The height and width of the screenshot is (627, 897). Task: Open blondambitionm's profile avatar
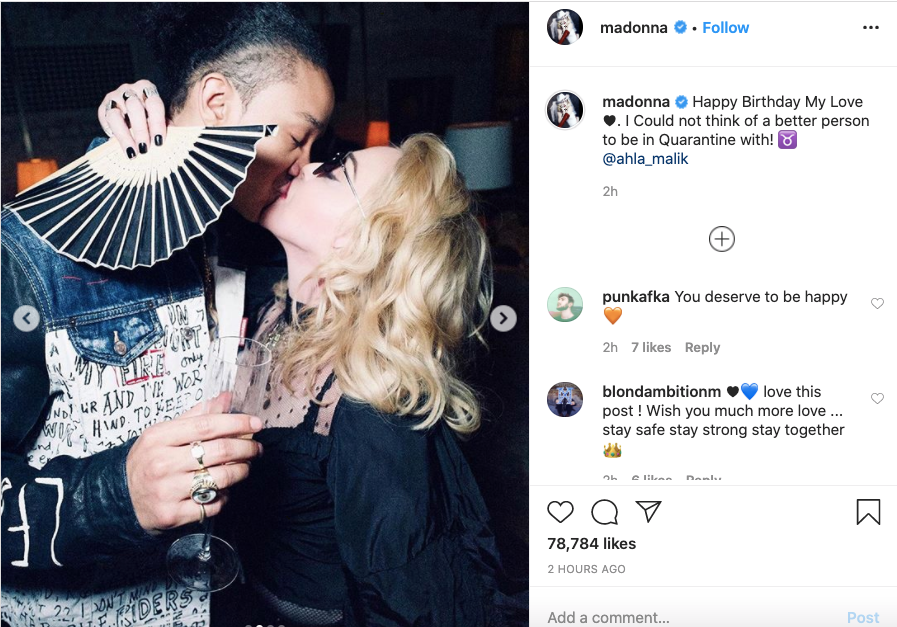(x=565, y=399)
